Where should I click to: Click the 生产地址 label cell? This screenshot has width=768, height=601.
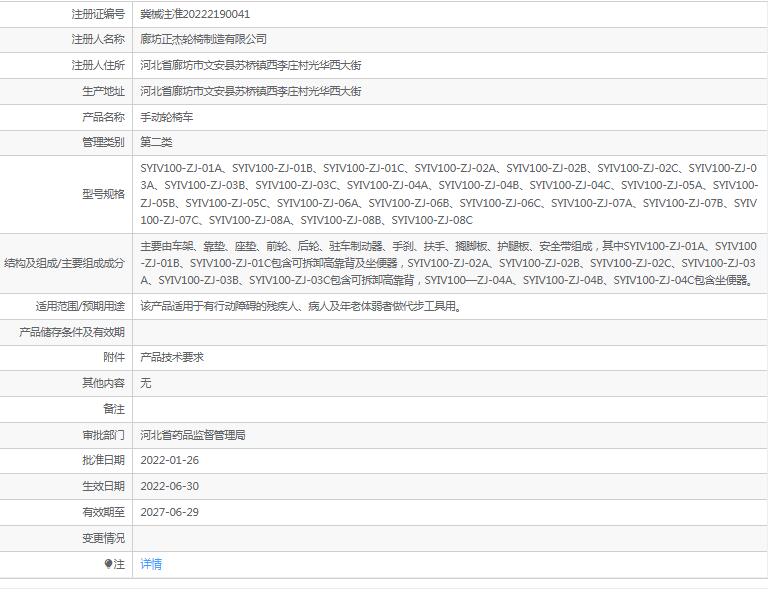(x=66, y=91)
